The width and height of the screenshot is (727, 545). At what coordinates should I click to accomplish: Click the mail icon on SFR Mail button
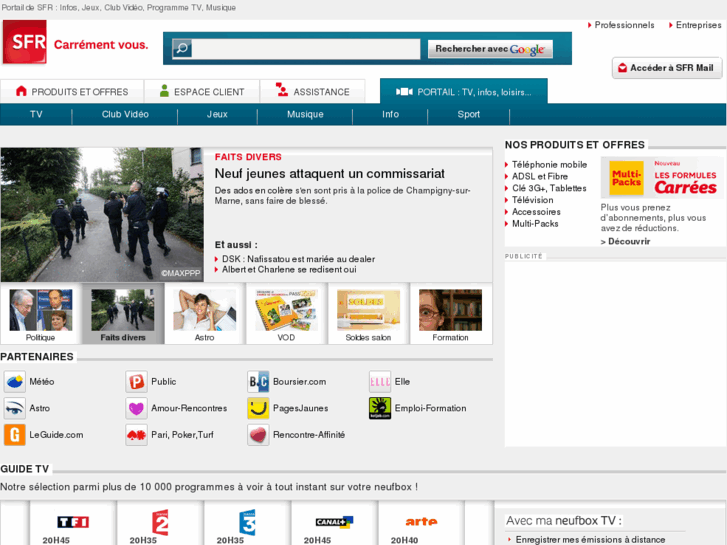(623, 68)
